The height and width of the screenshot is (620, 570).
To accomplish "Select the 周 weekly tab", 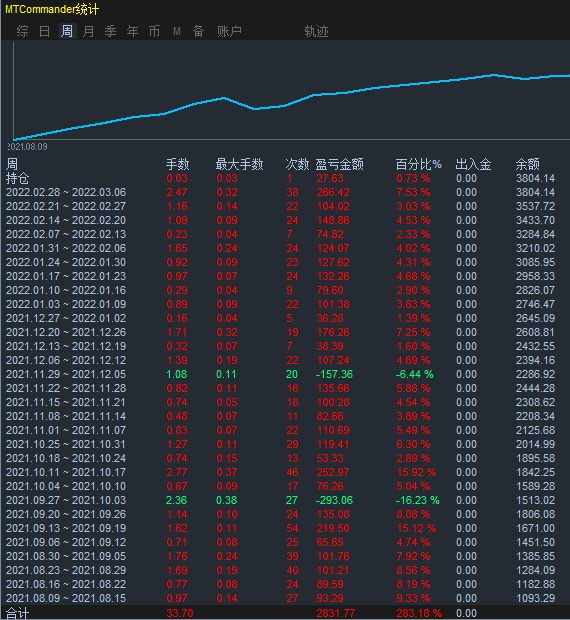I will tap(66, 31).
